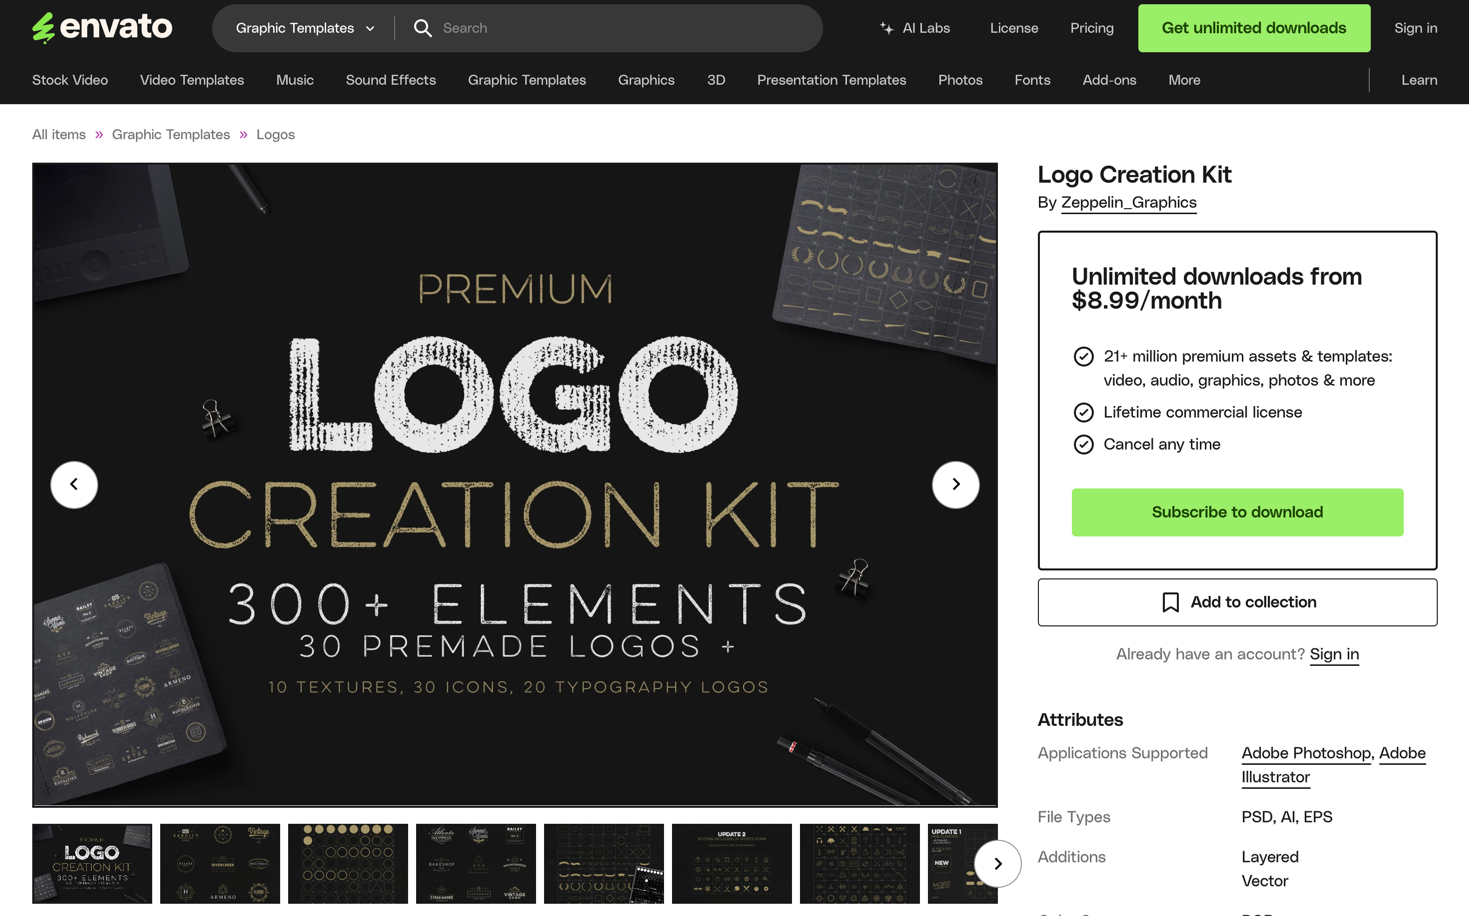Screen dimensions: 1469x916
Task: Click Sign in in the header
Action: (x=1416, y=28)
